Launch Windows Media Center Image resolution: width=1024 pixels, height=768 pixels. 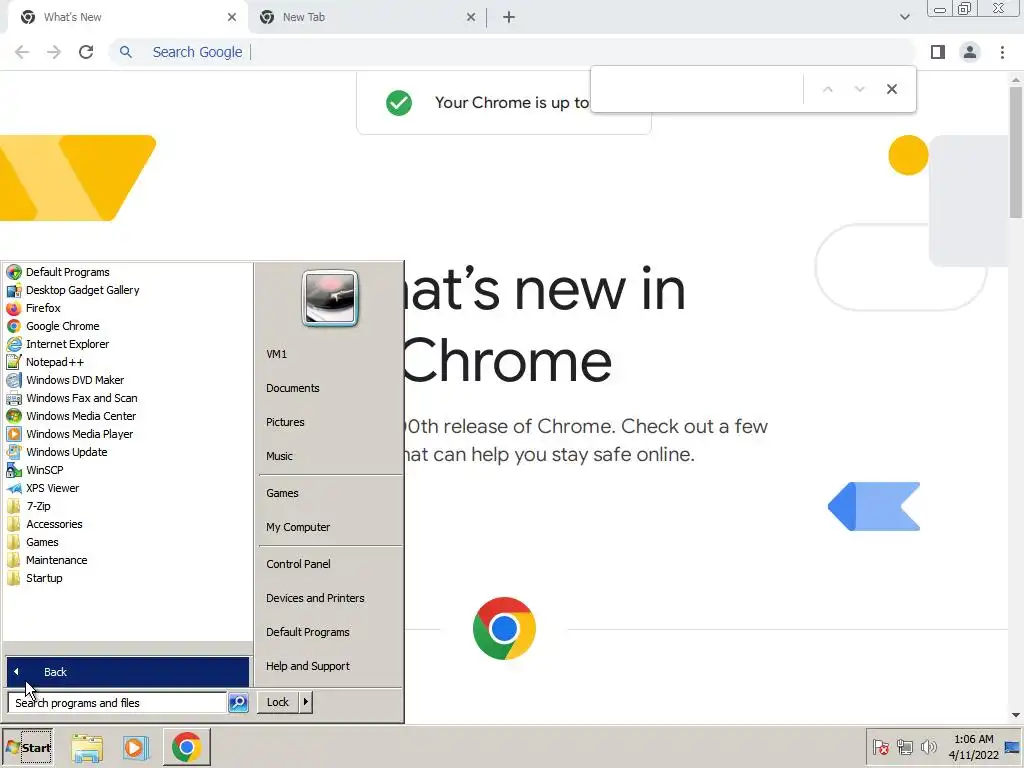(81, 416)
